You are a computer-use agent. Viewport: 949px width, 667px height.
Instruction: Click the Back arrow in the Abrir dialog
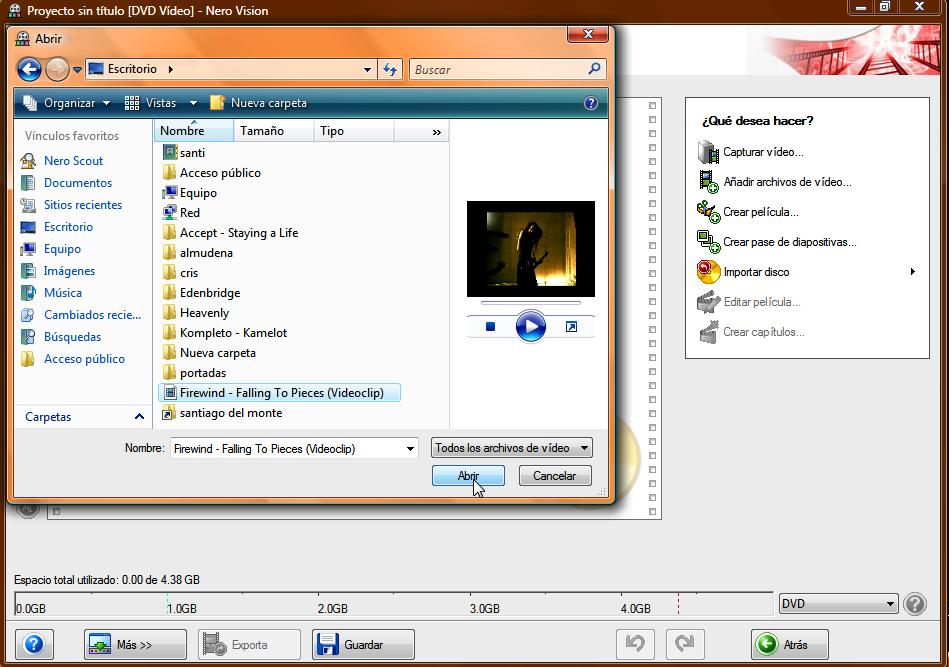(29, 70)
